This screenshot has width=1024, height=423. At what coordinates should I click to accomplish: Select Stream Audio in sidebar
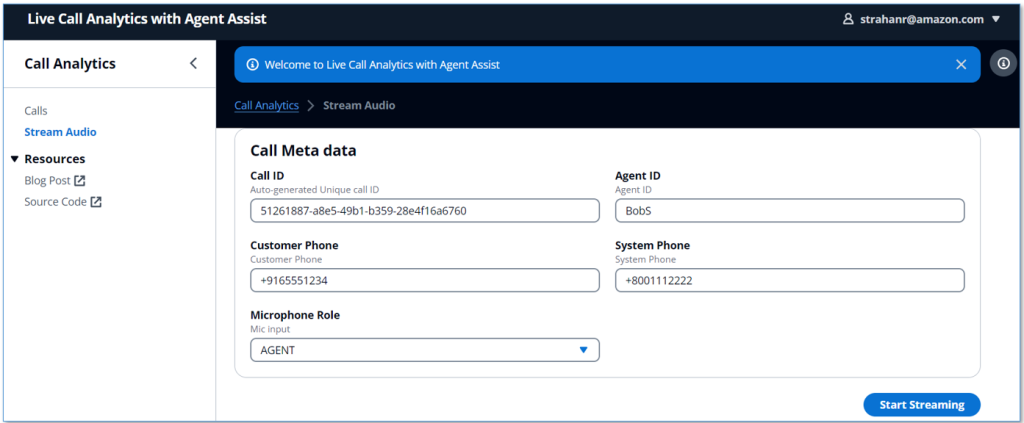[60, 132]
